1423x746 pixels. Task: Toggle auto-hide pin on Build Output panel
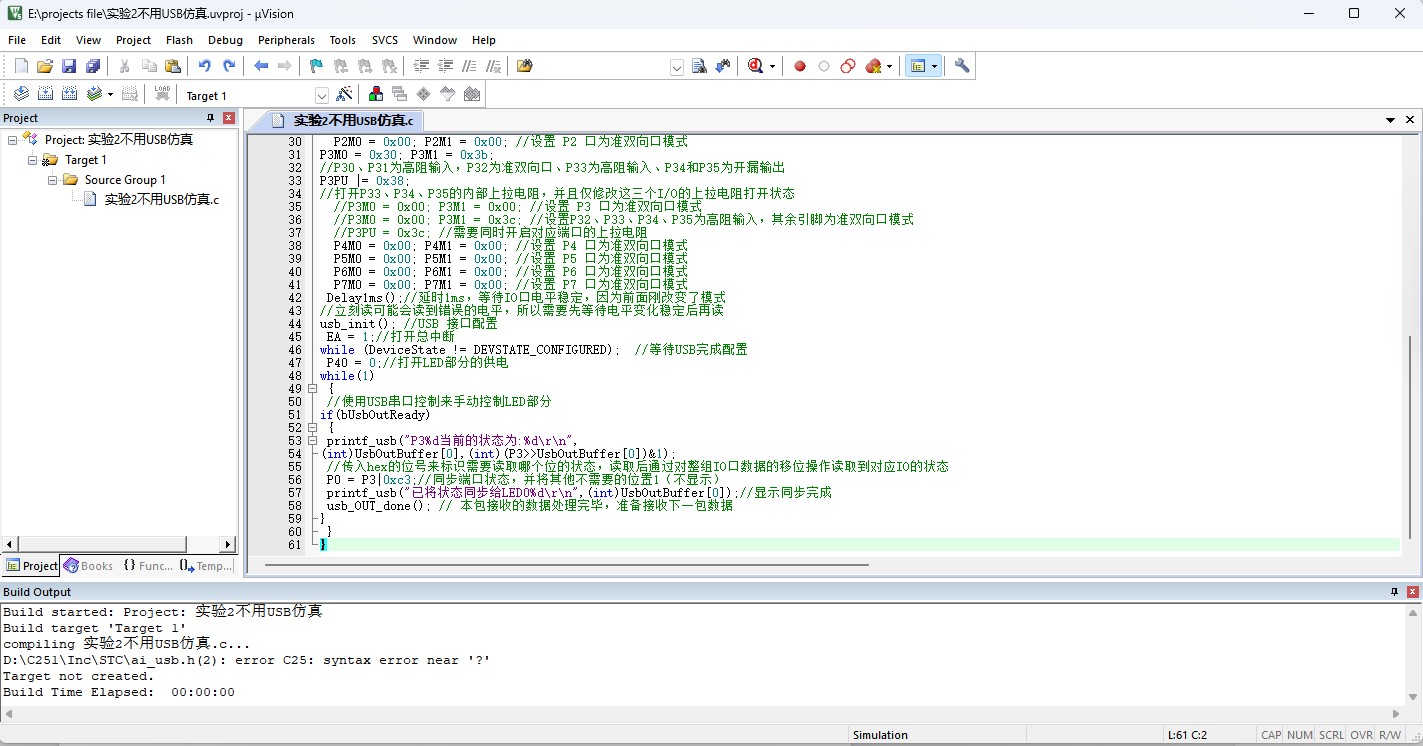(x=1394, y=592)
